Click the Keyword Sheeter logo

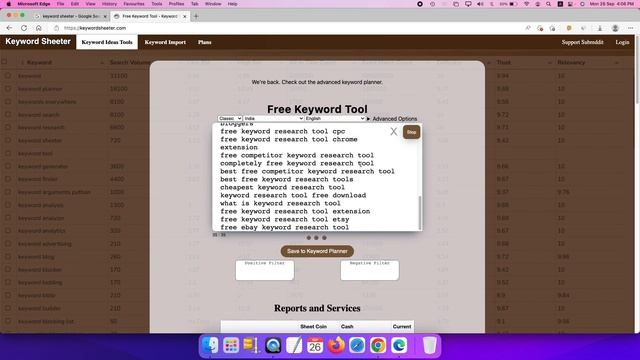(x=38, y=41)
